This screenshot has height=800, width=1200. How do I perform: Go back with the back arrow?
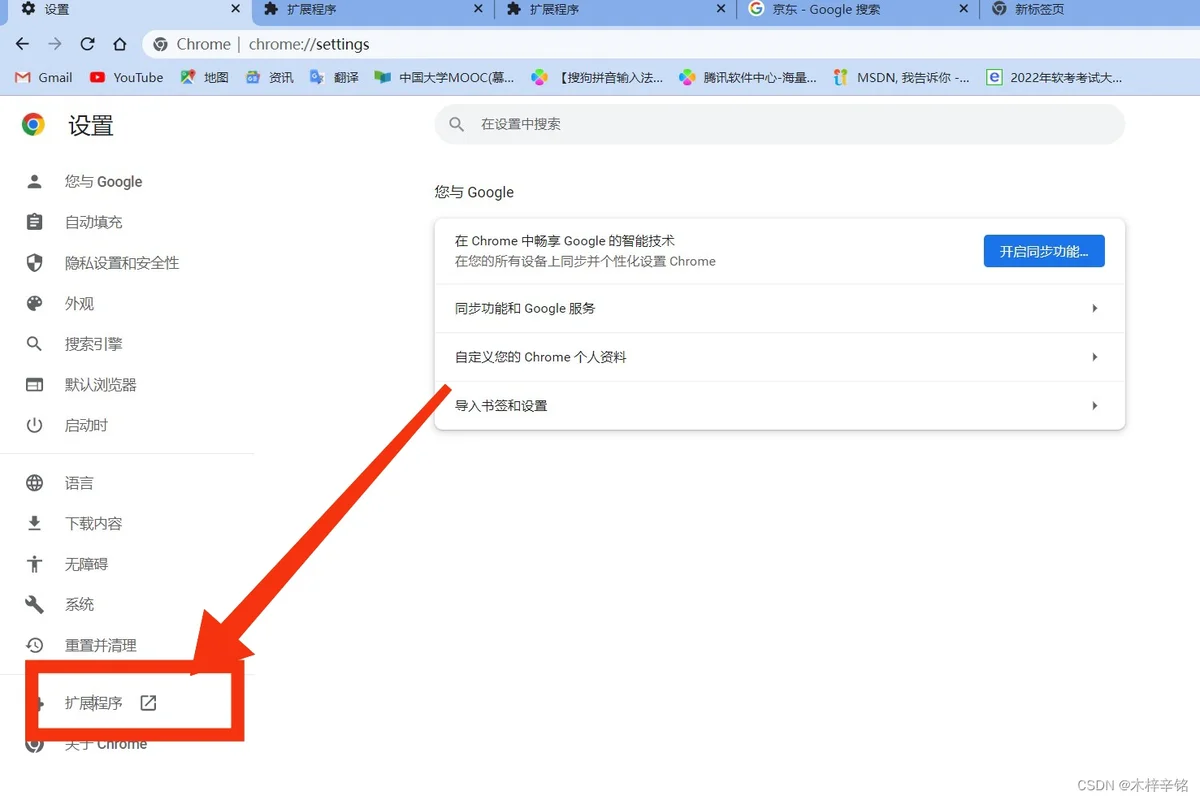(x=22, y=44)
